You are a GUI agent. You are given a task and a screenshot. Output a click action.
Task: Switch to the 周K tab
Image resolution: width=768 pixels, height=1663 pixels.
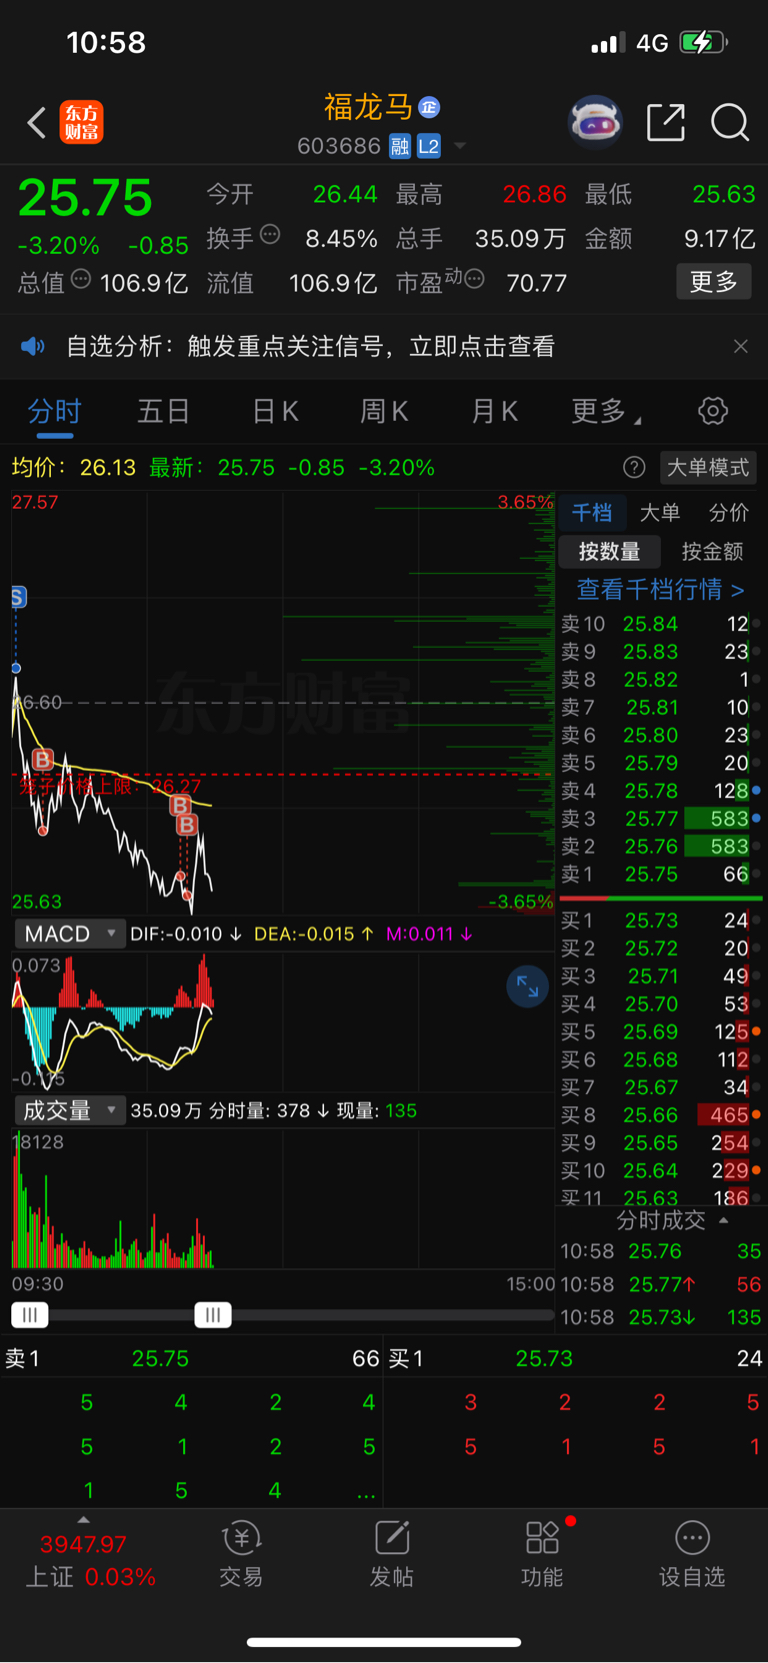384,411
